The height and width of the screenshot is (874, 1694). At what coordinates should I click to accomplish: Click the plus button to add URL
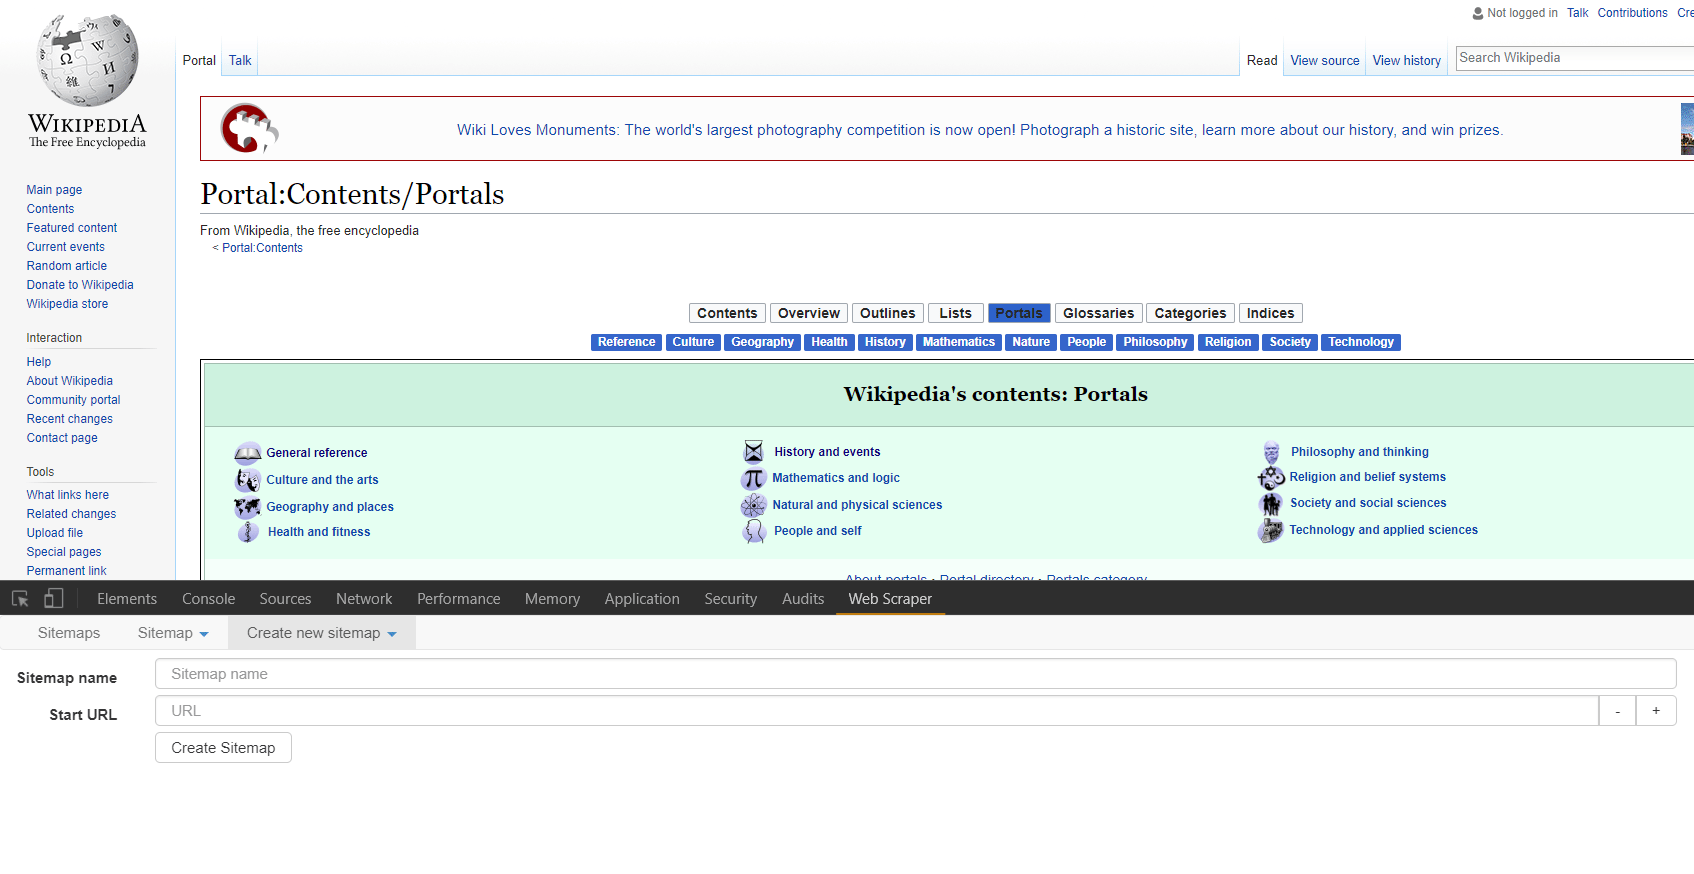click(x=1656, y=711)
